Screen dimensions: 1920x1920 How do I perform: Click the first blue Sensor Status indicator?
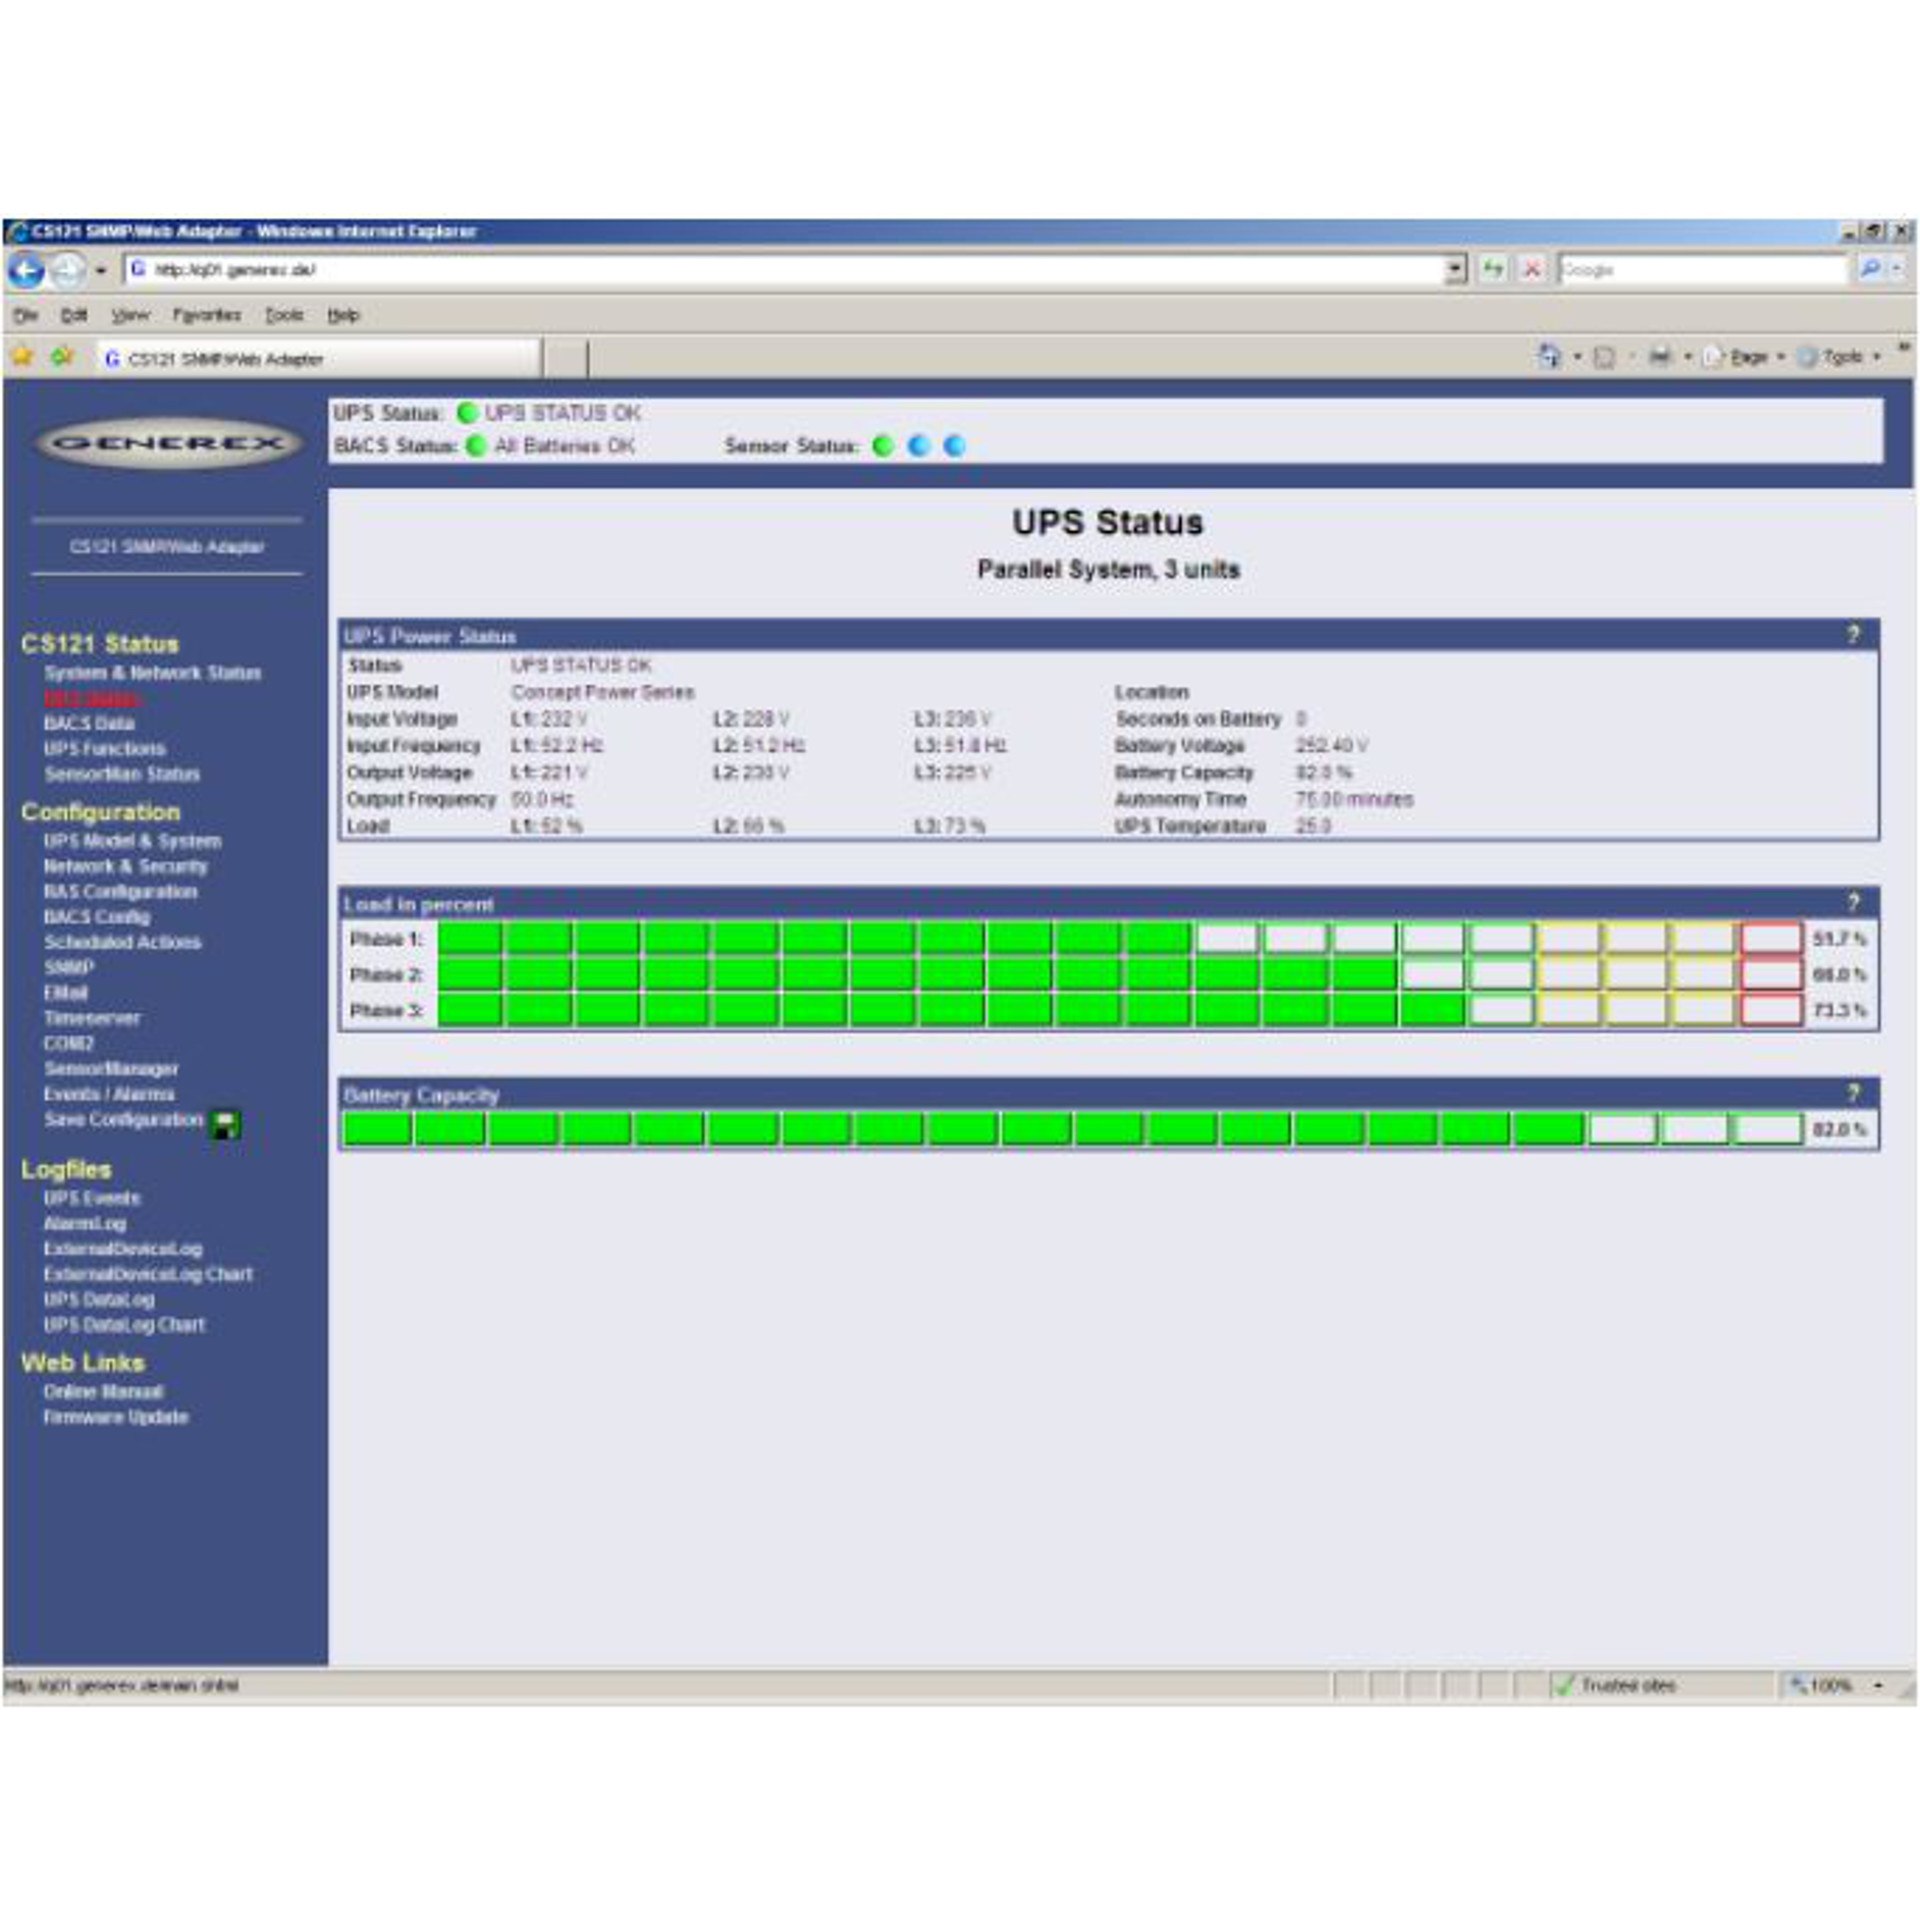(x=919, y=446)
